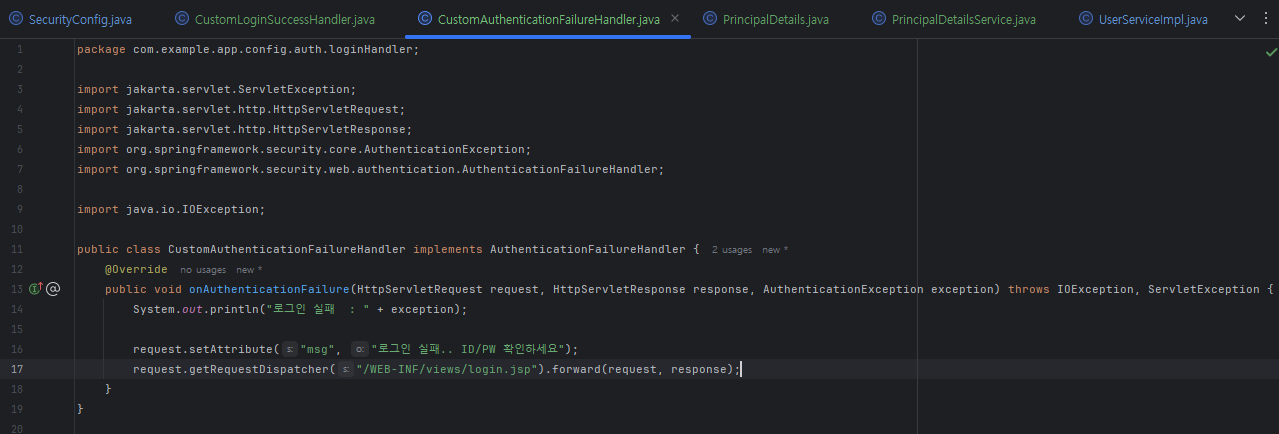Screen dimensions: 1279x434
Task: Click the "implements" keyword on line 11
Action: [448, 249]
